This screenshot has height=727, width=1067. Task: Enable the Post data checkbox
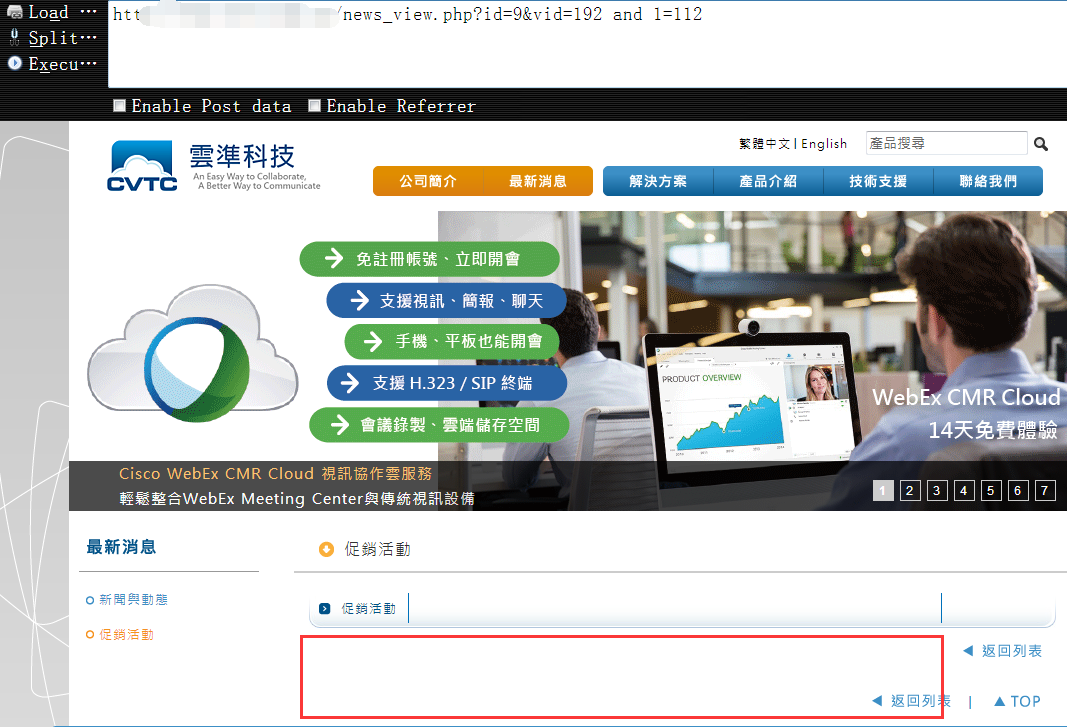120,106
